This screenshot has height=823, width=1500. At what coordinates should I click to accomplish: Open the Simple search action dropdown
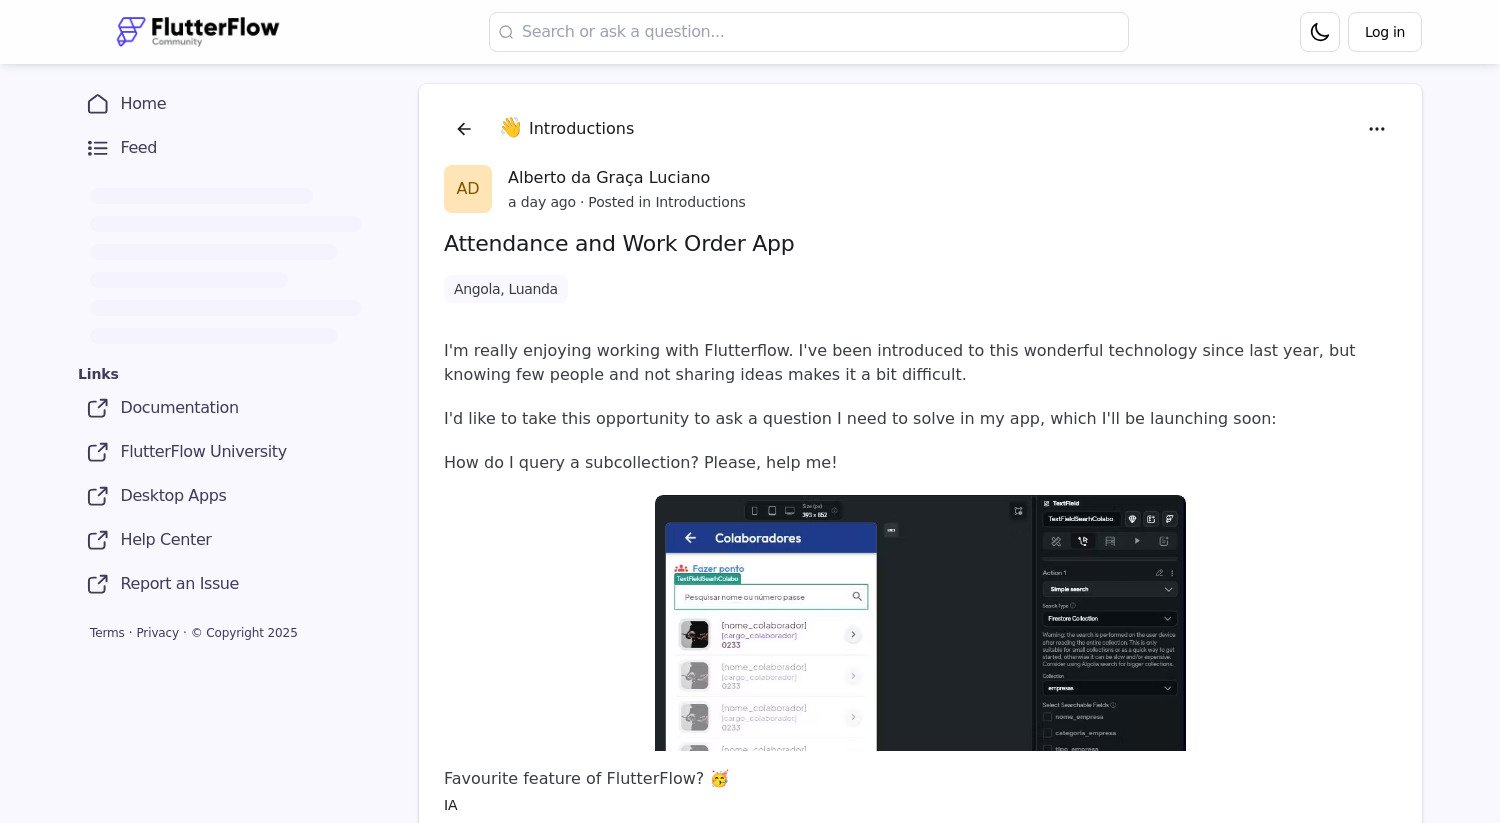click(x=1109, y=589)
